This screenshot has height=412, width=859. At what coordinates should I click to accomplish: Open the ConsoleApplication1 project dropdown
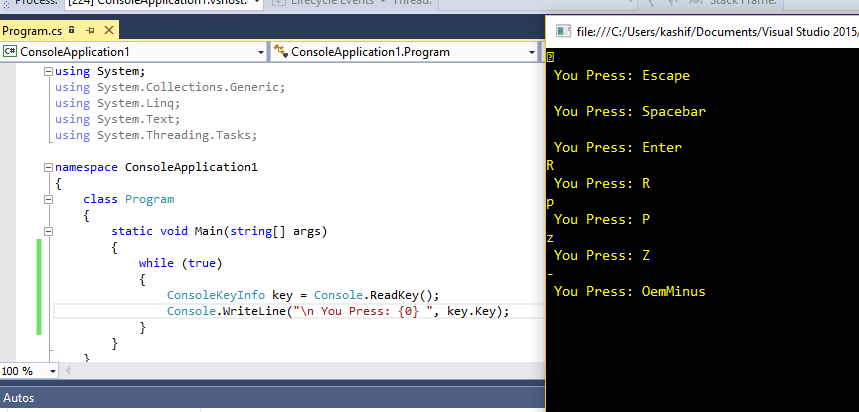(x=261, y=53)
